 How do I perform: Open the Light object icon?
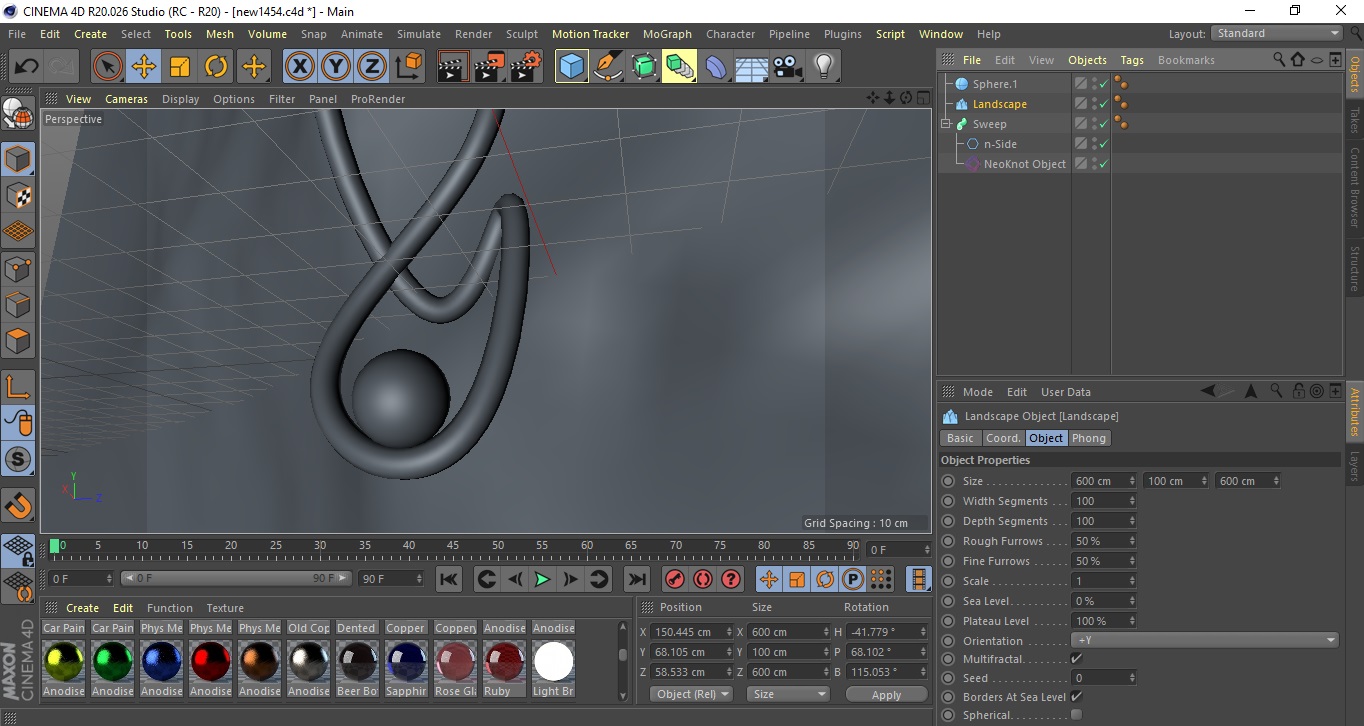[823, 67]
